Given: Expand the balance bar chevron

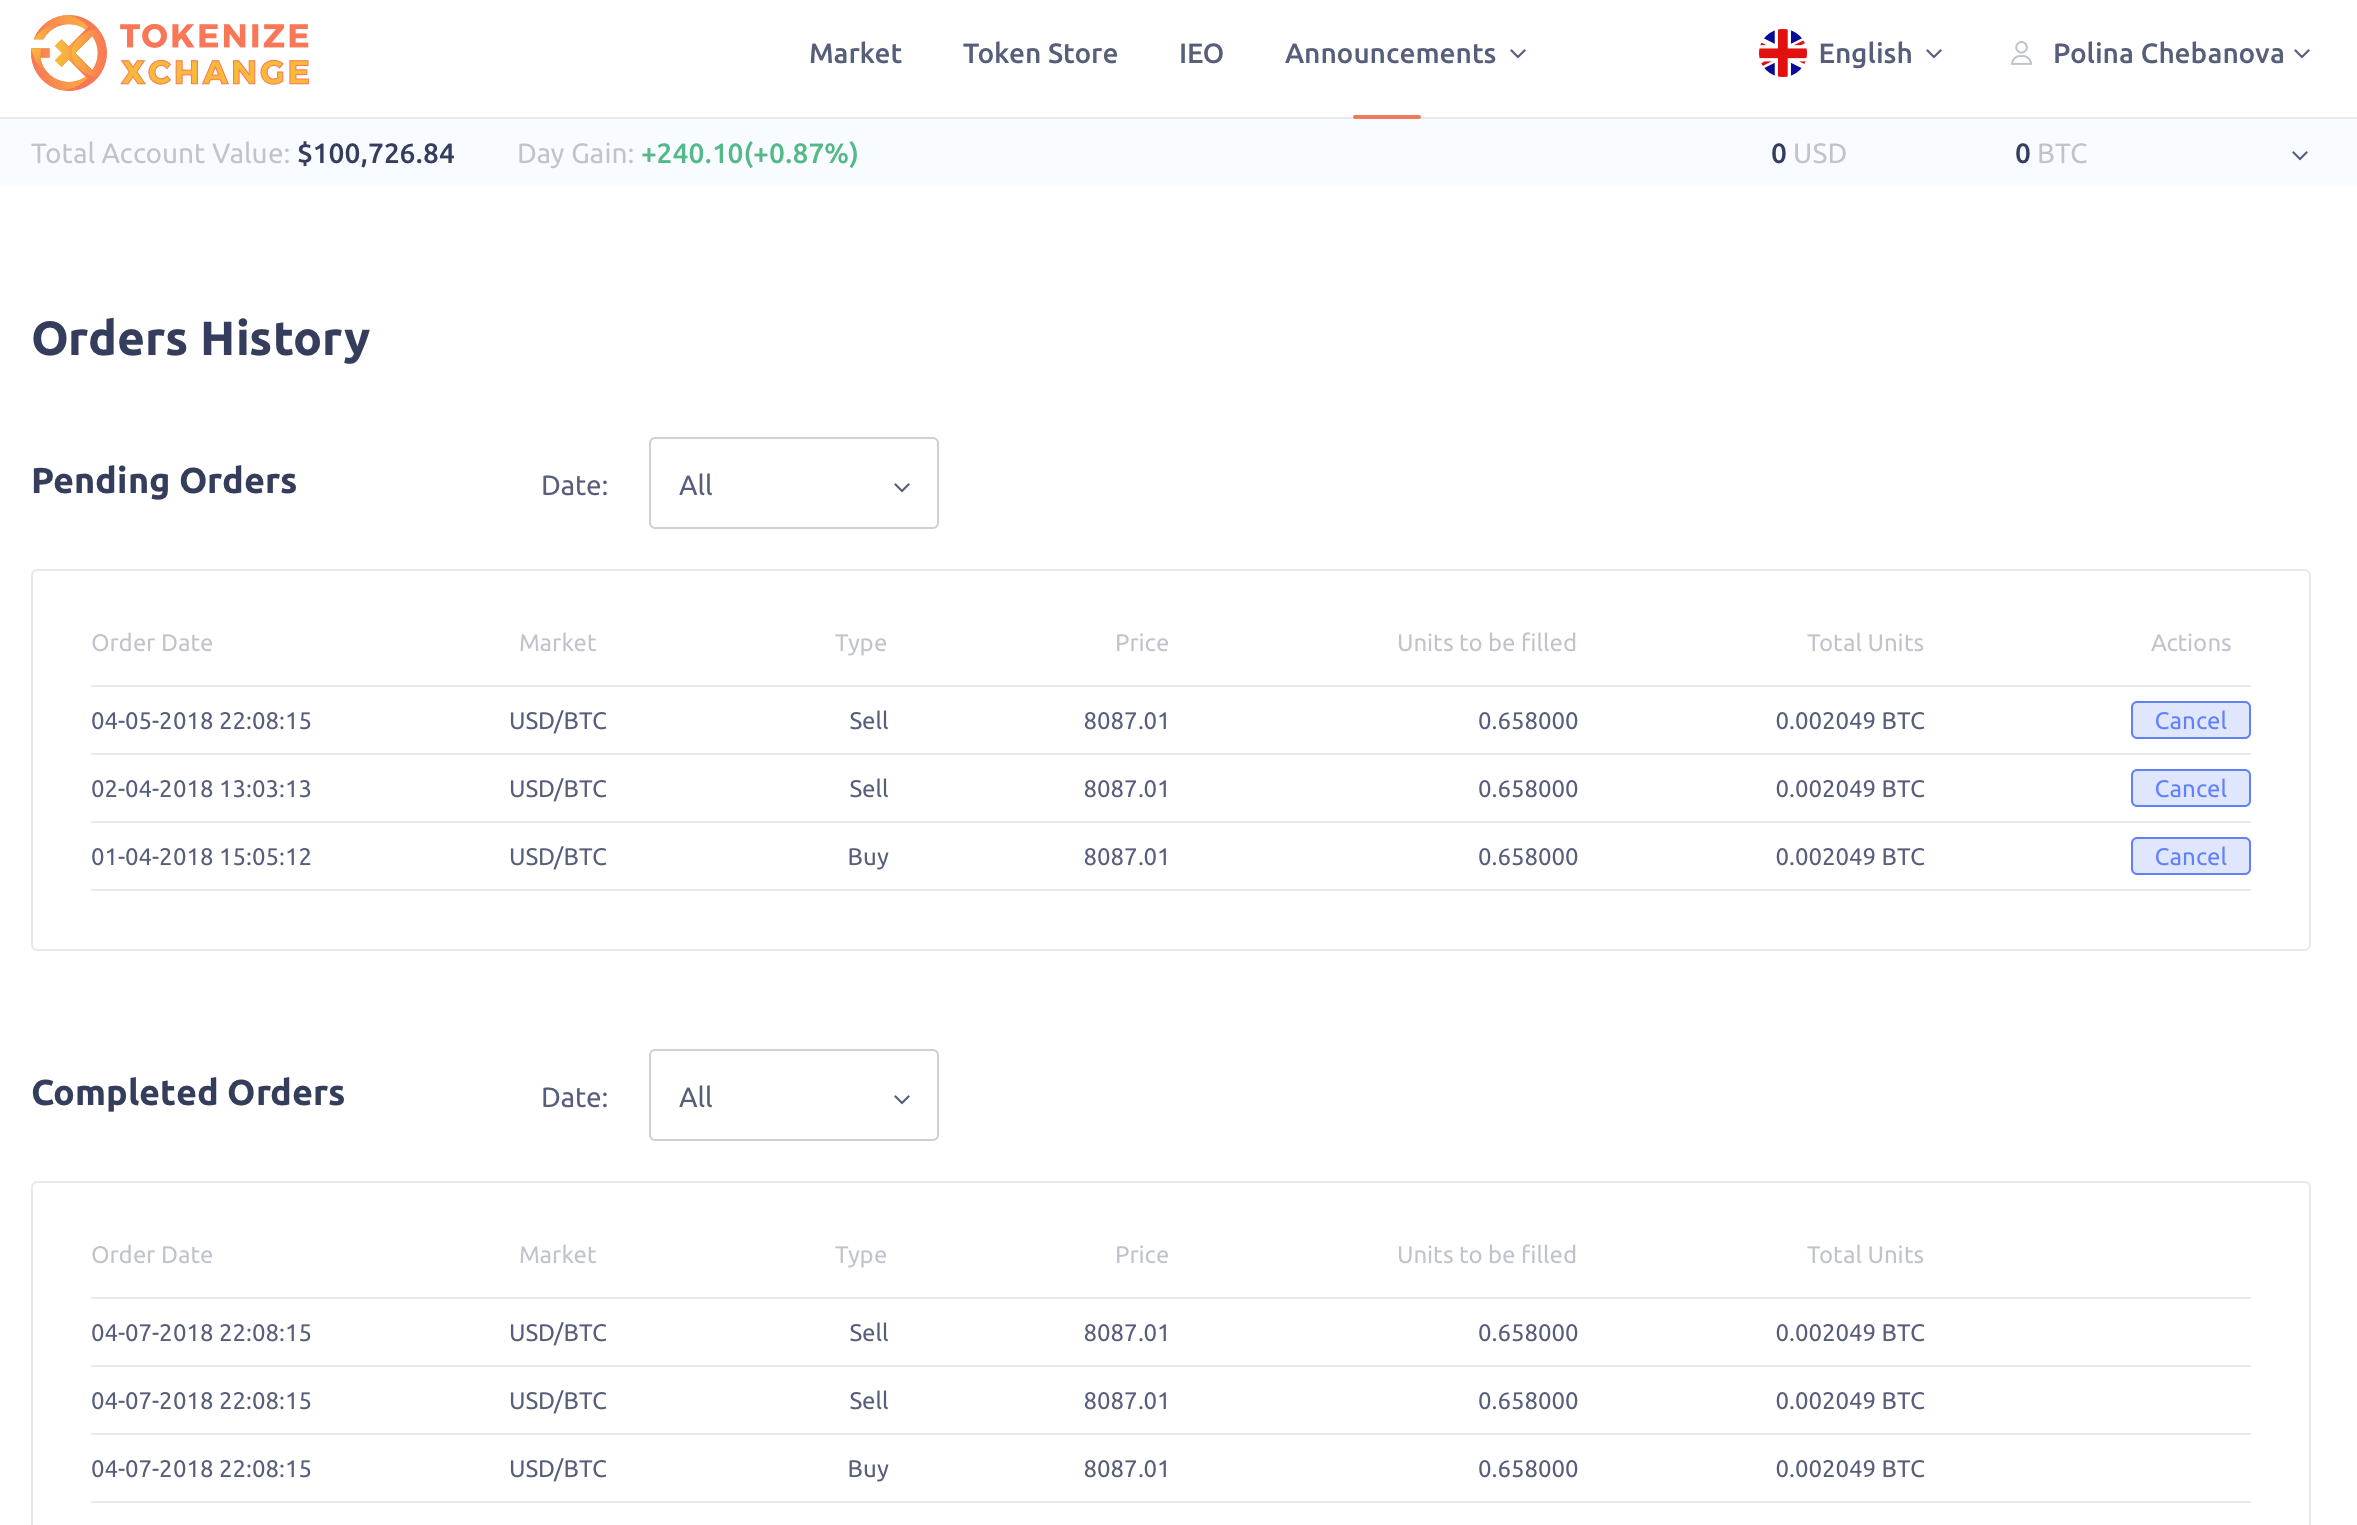Looking at the screenshot, I should pos(2299,155).
